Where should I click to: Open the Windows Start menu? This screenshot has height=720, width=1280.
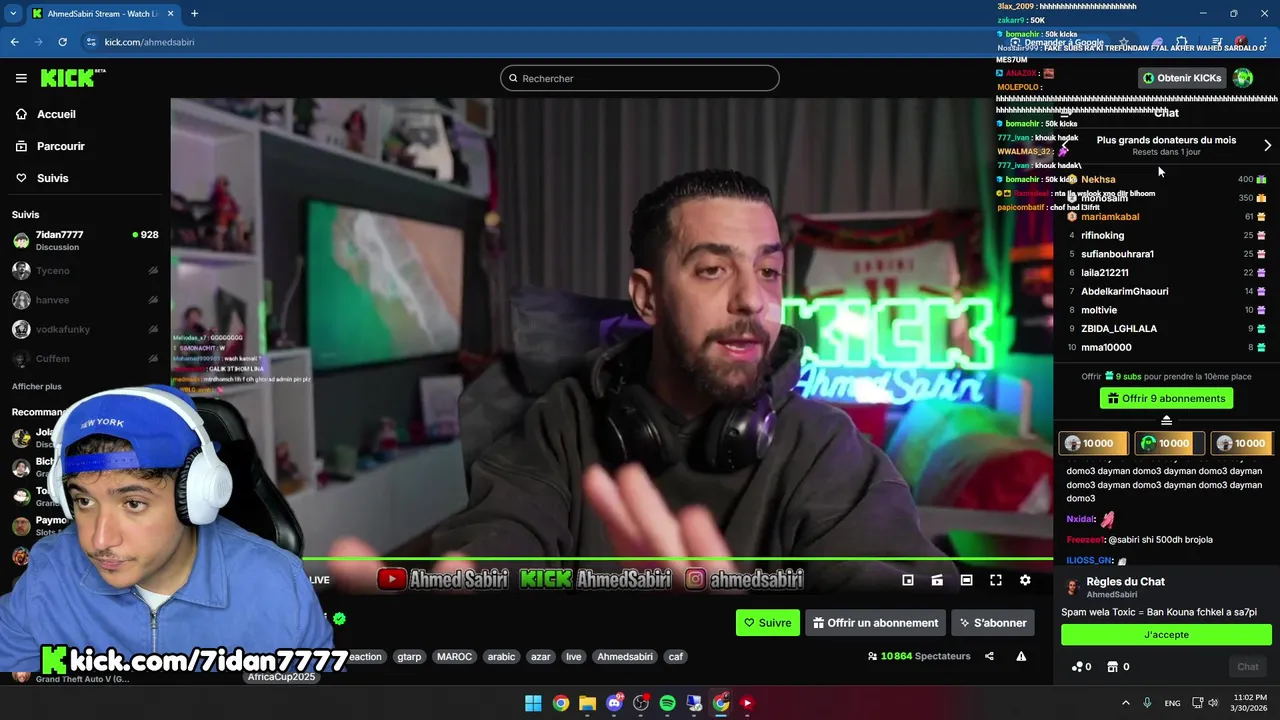(x=533, y=703)
